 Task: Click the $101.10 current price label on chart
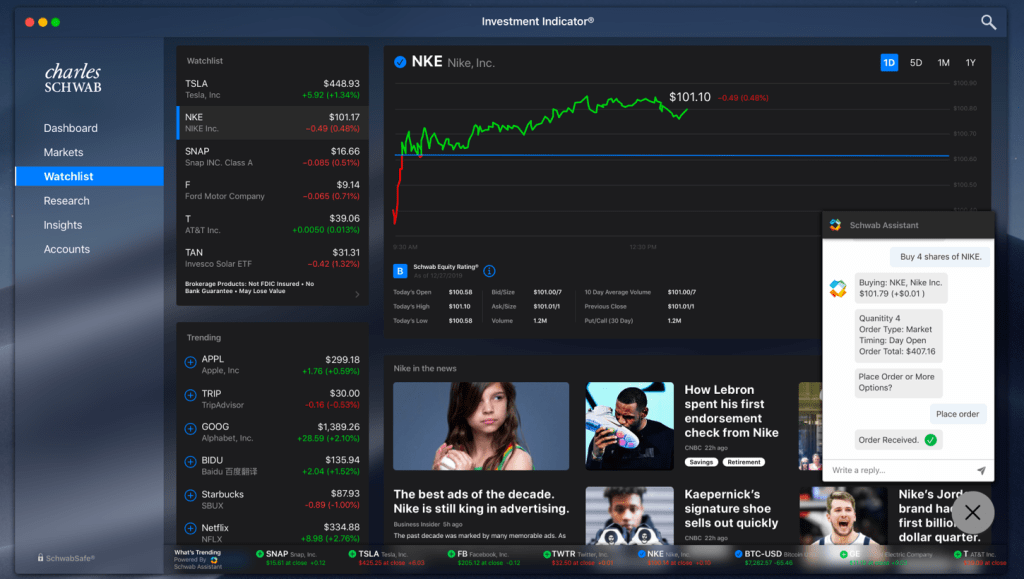pos(690,97)
